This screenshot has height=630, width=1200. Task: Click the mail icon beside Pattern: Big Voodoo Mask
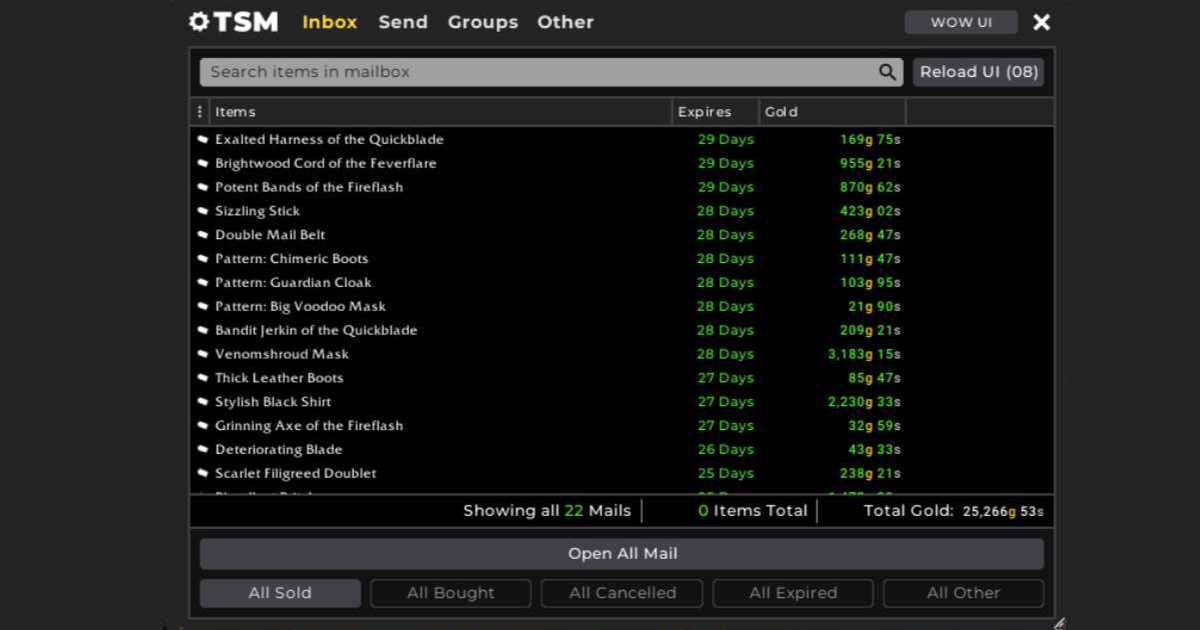[x=202, y=306]
